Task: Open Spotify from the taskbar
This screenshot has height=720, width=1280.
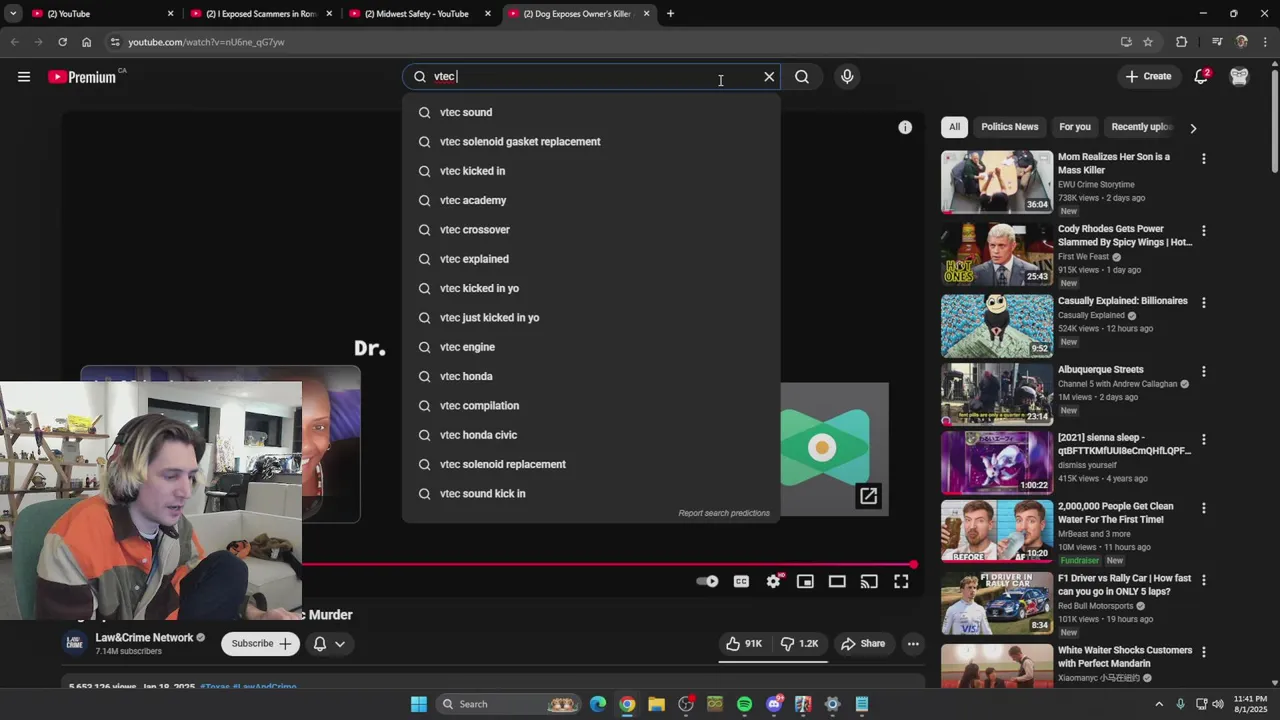Action: (x=744, y=704)
